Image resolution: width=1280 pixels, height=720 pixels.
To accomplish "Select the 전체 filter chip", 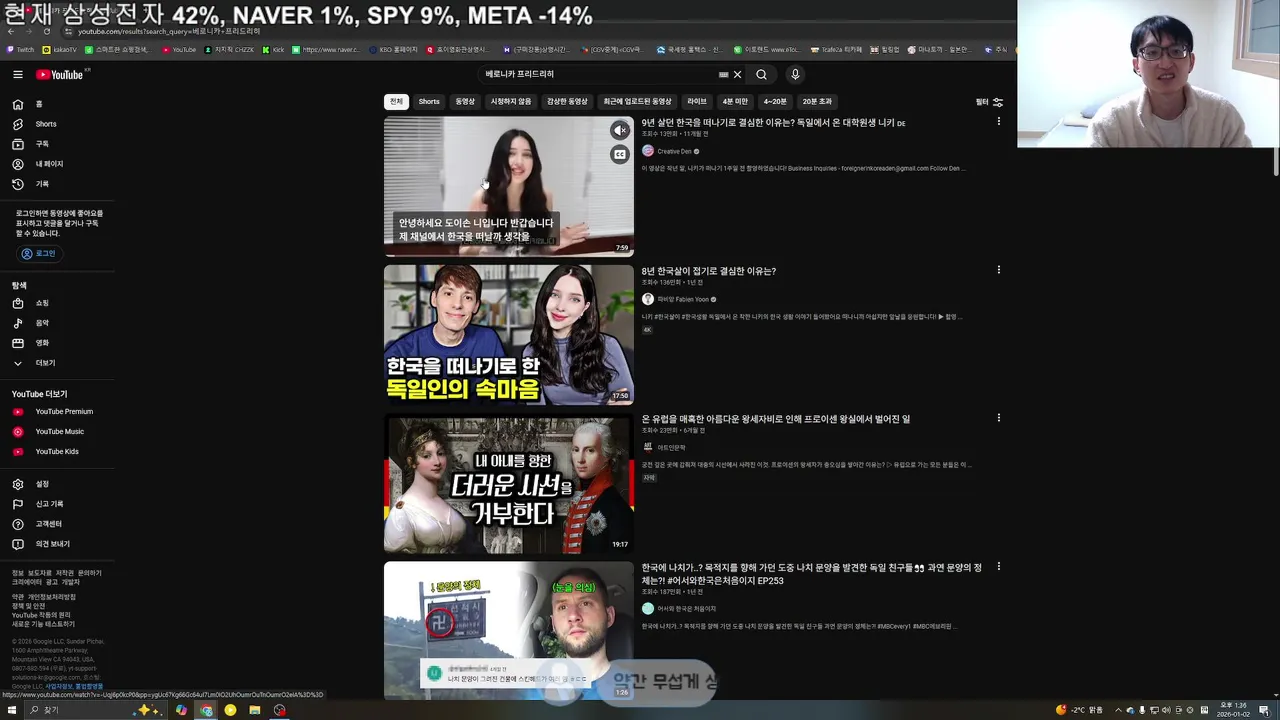I will (396, 101).
